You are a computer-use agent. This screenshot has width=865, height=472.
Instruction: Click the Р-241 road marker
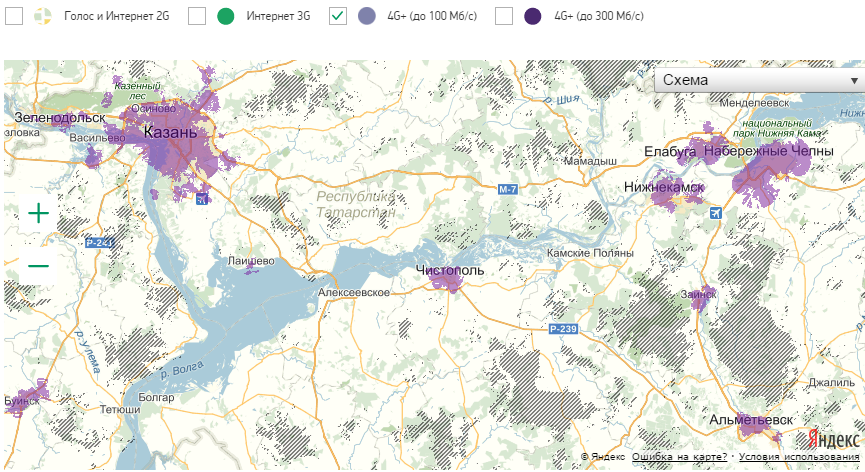pos(99,243)
